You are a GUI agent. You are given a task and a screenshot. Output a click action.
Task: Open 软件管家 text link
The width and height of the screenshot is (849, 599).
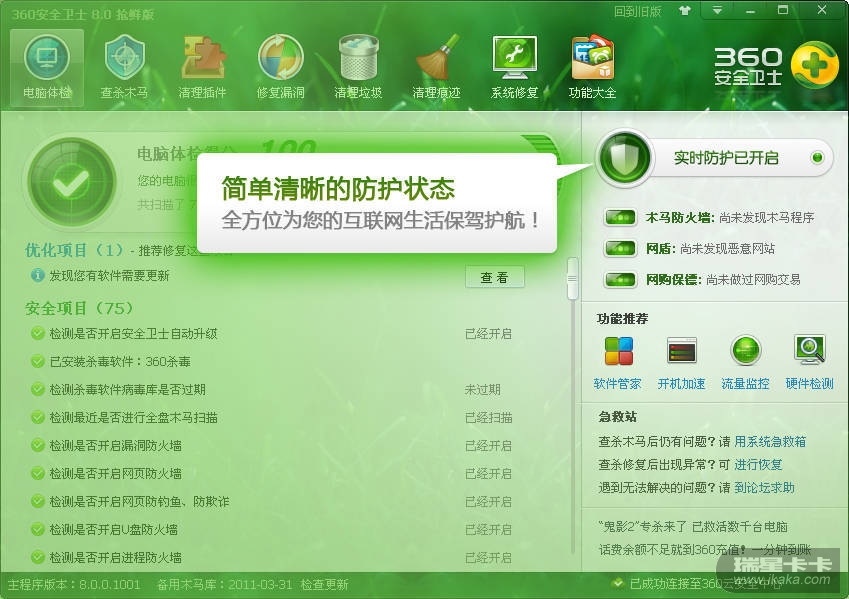618,384
